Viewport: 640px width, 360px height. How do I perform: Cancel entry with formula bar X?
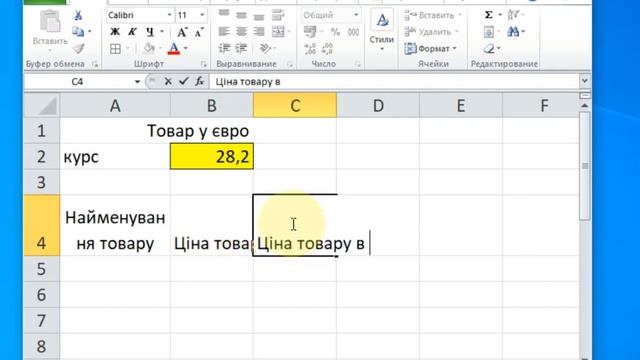tap(168, 82)
